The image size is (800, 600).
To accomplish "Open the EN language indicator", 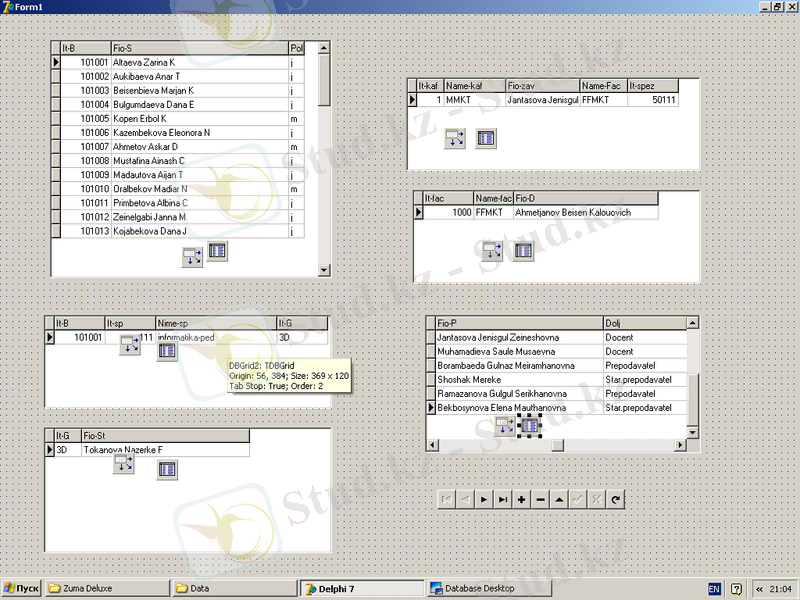I will 714,589.
